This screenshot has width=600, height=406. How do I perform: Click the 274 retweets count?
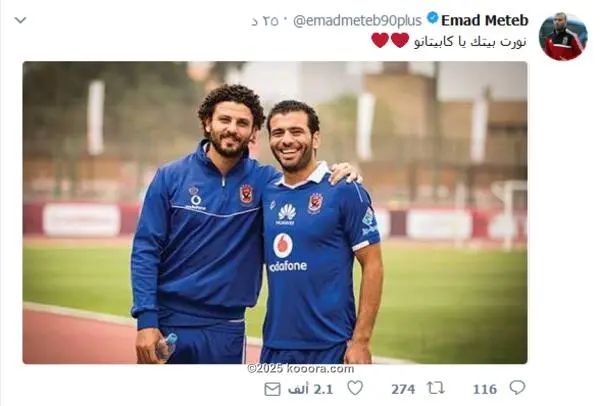pos(402,388)
